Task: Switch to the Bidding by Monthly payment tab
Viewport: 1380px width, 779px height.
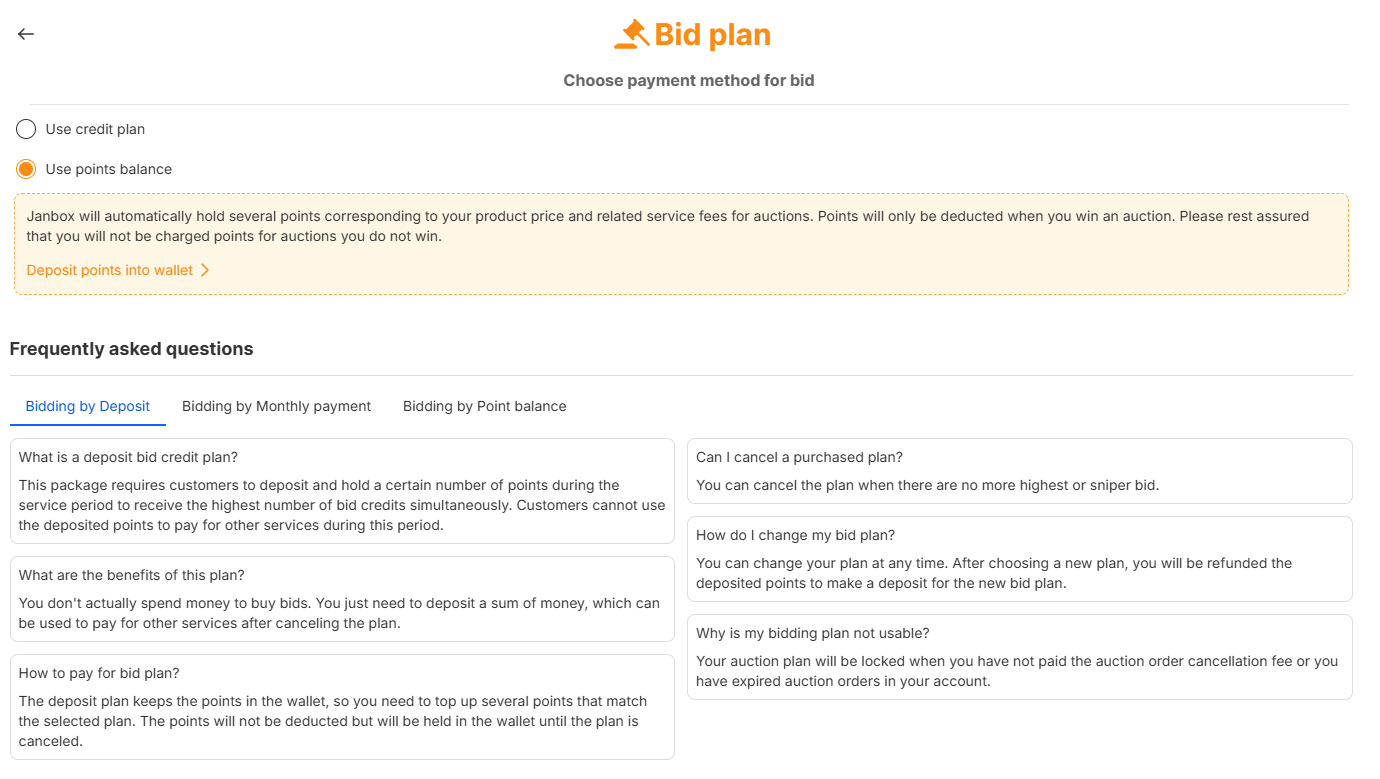Action: point(276,406)
